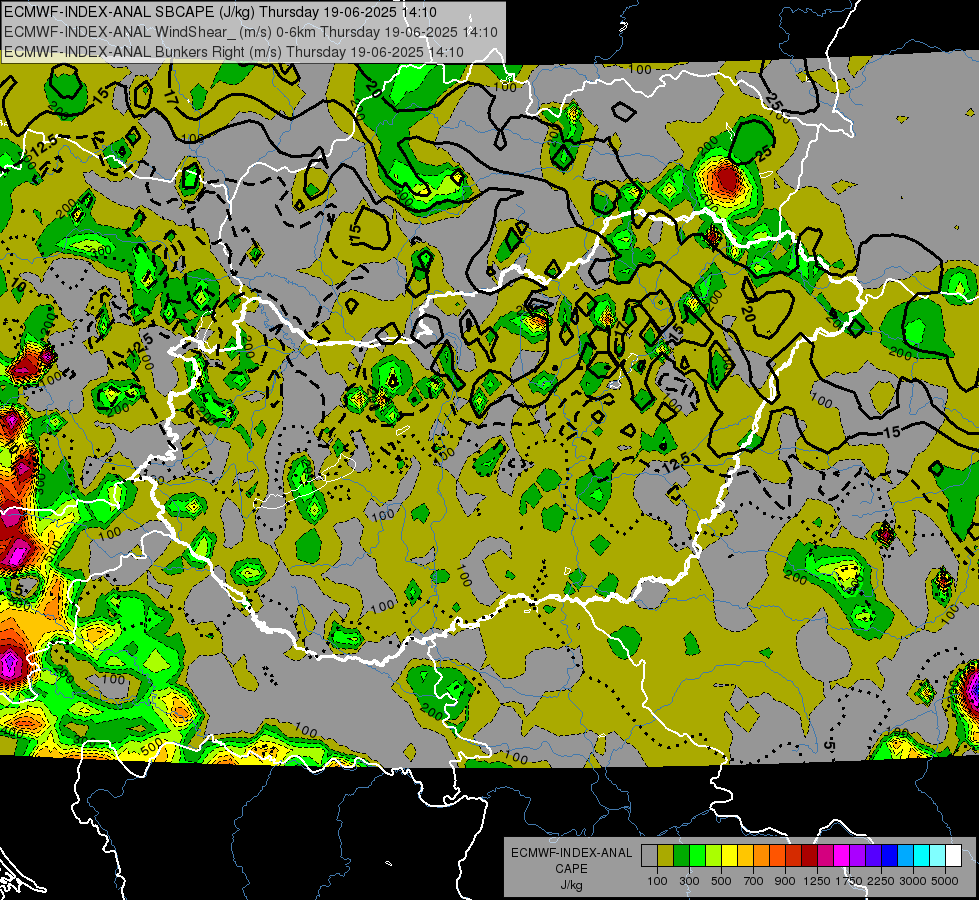Click the olive legend swatch after 100

[665, 856]
